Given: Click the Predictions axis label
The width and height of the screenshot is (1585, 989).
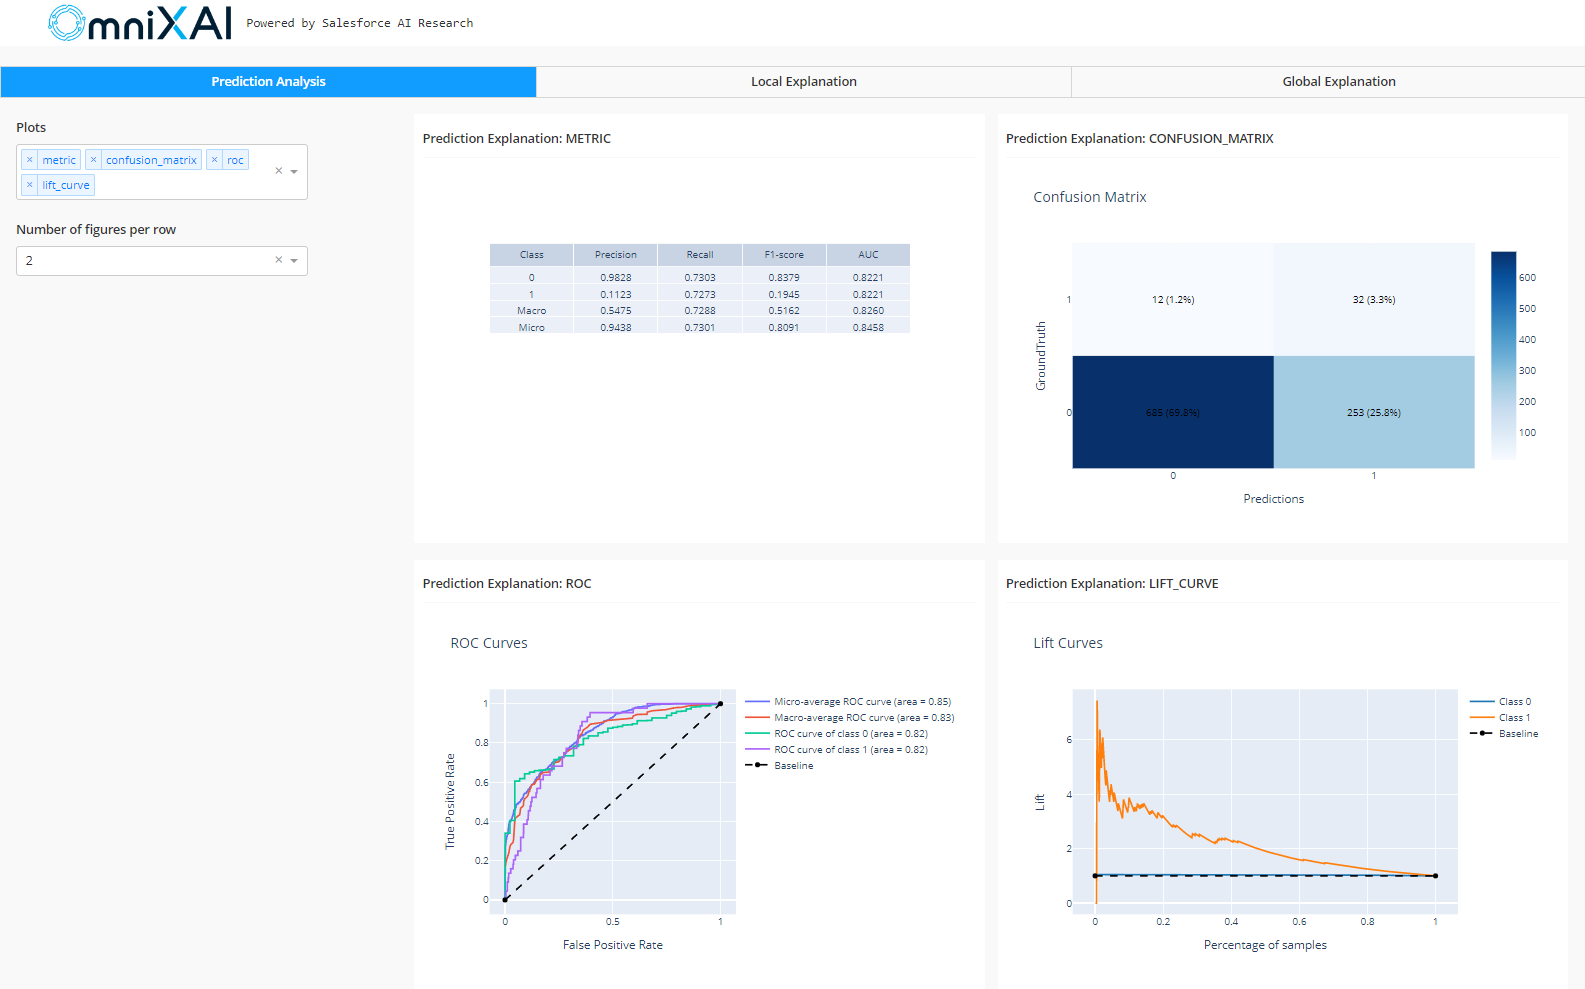Looking at the screenshot, I should (x=1274, y=499).
